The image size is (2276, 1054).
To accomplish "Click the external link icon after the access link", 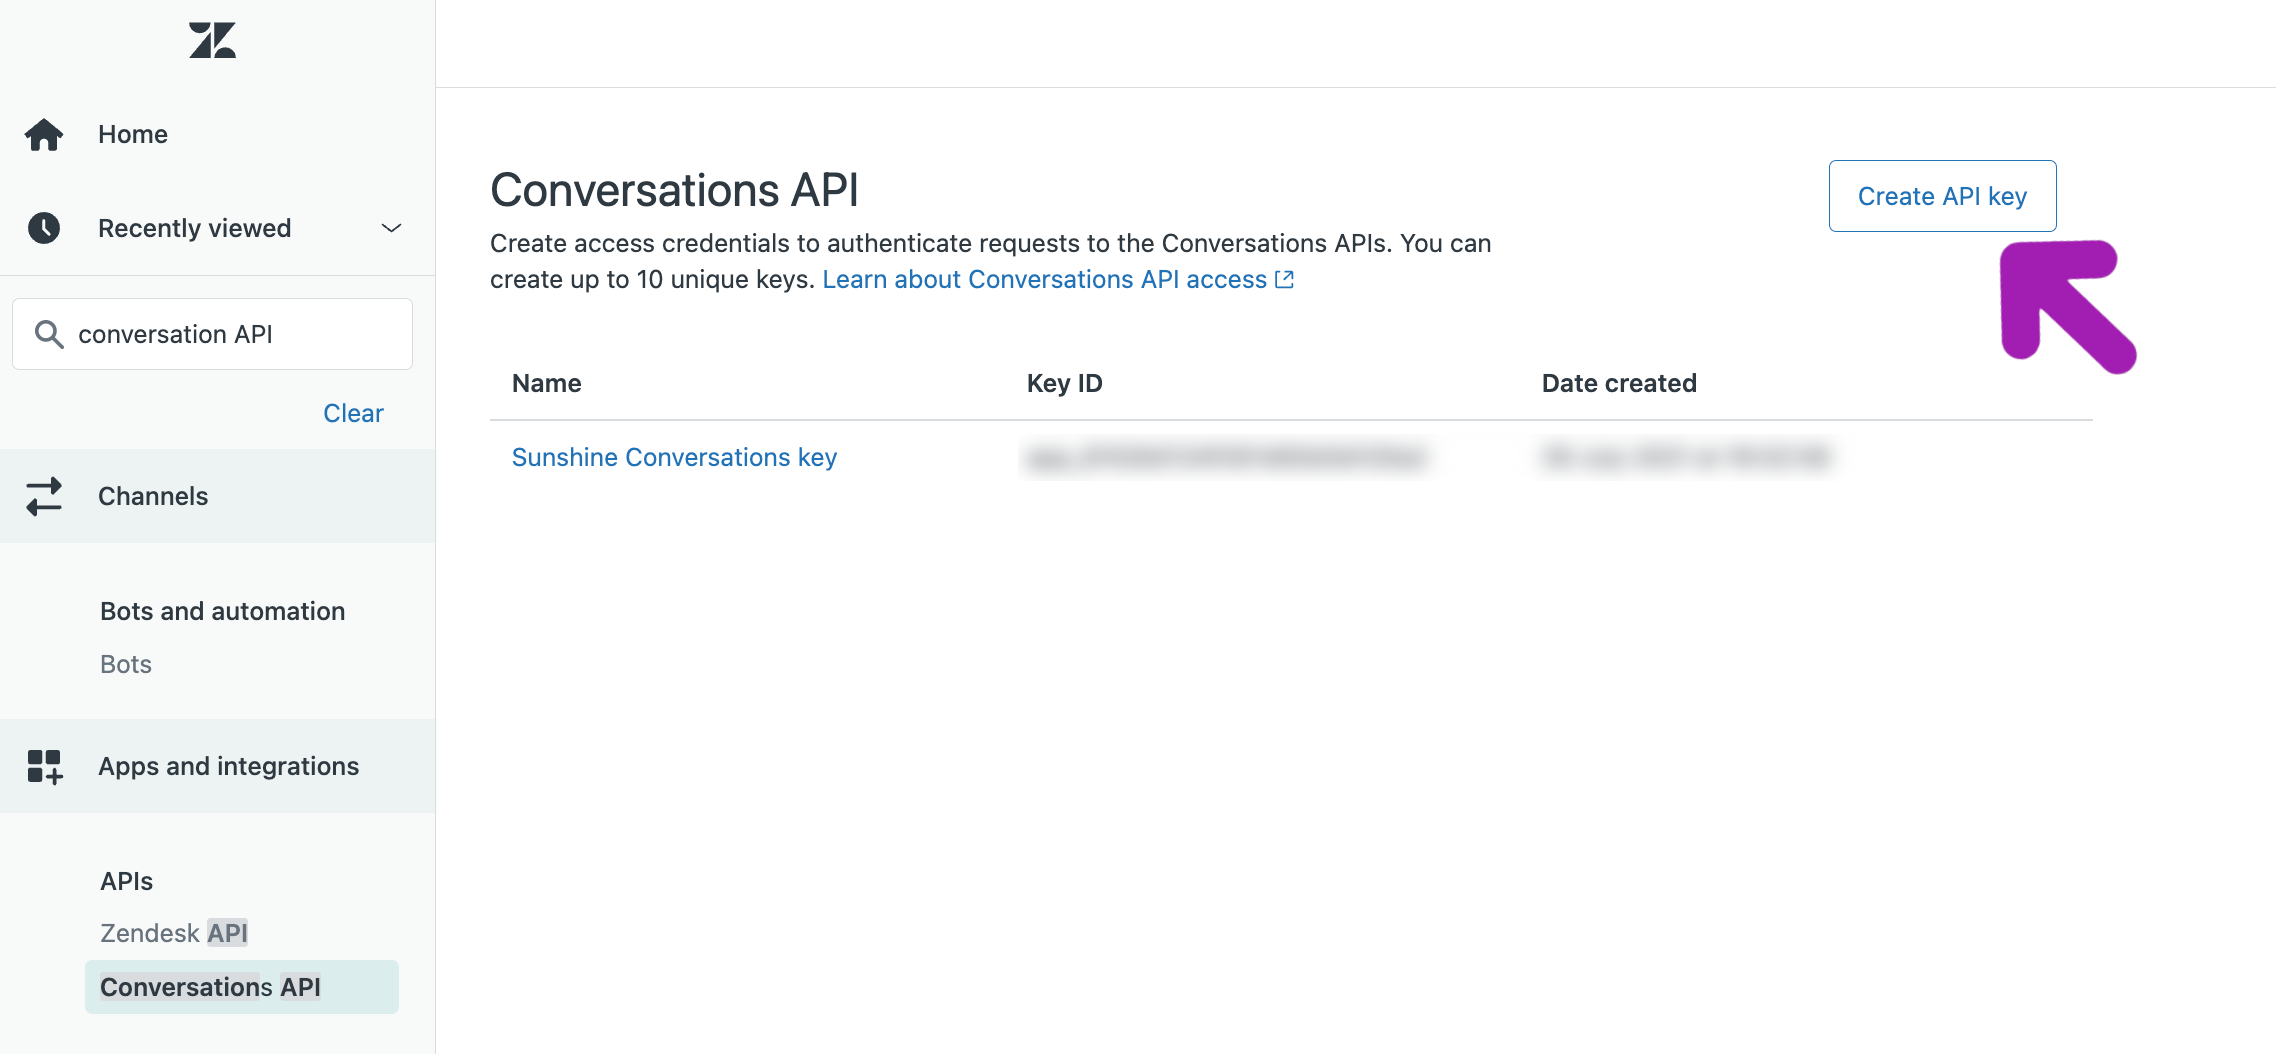I will coord(1285,279).
